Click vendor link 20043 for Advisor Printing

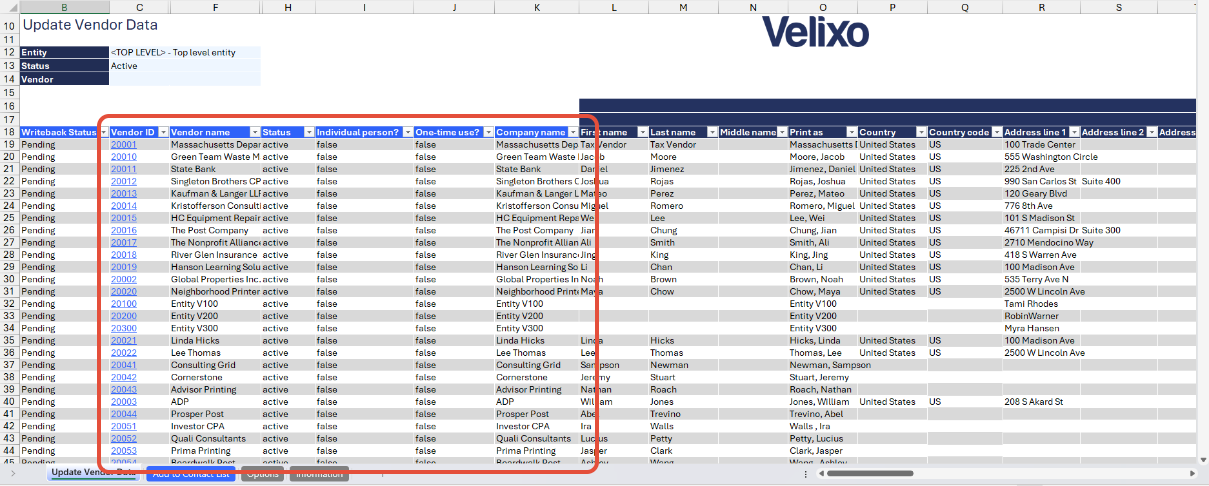[x=124, y=390]
